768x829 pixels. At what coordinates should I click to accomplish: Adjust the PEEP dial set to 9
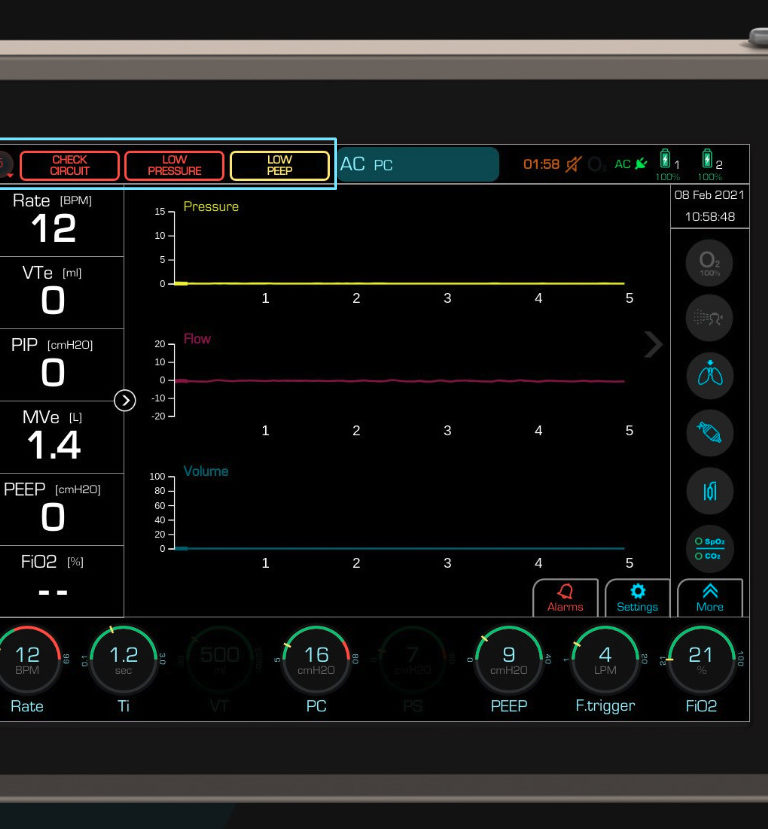pyautogui.click(x=508, y=660)
